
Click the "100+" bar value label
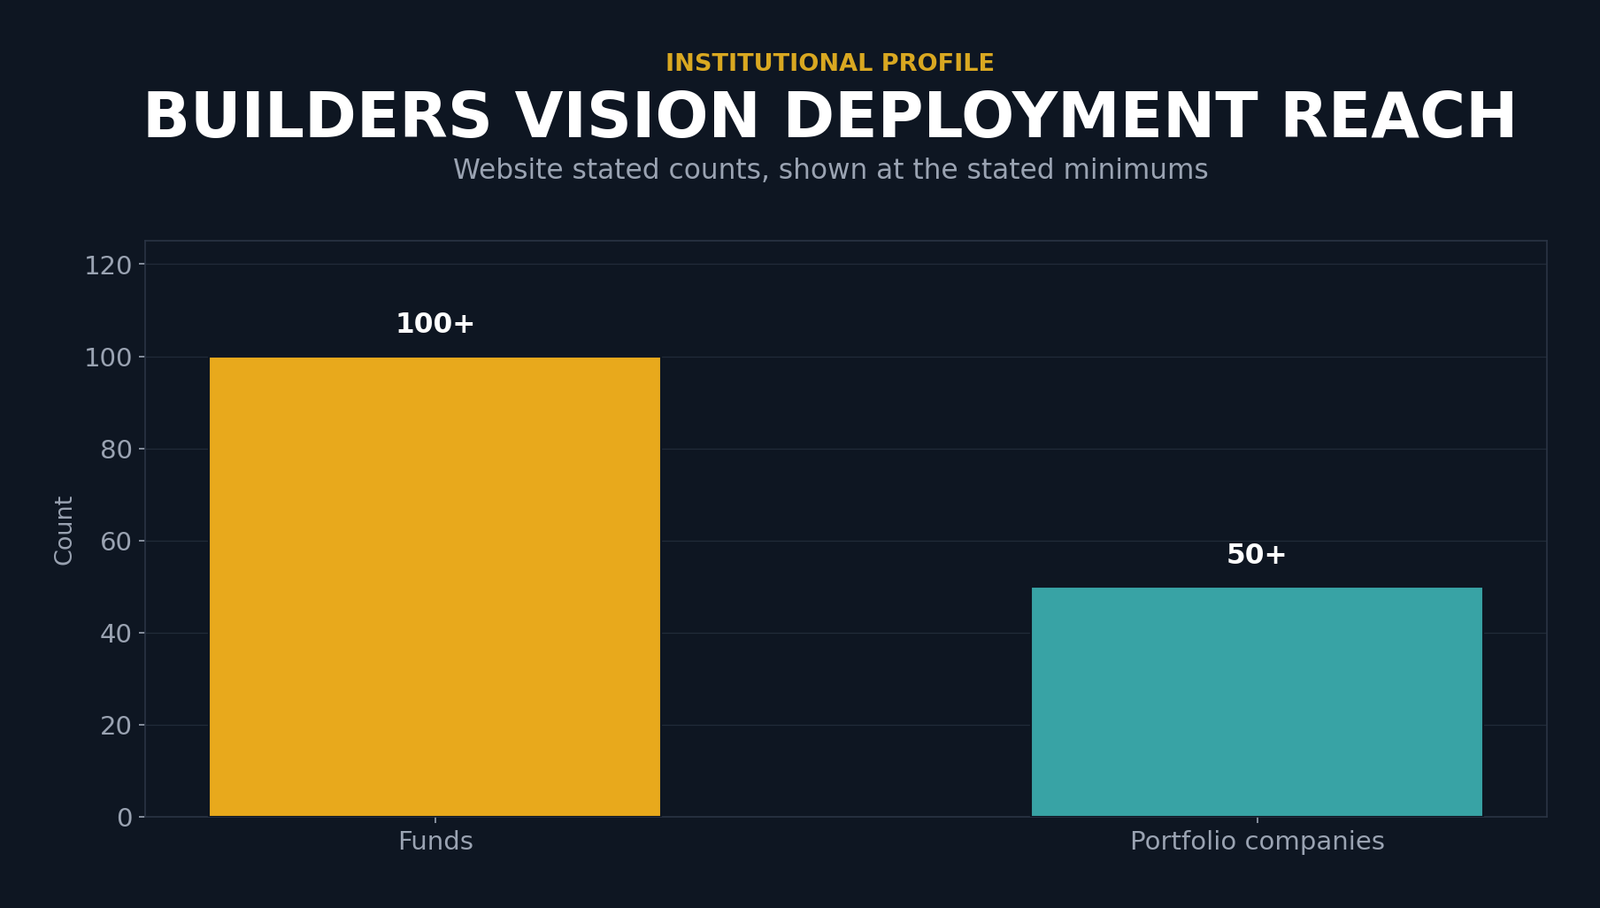[435, 324]
